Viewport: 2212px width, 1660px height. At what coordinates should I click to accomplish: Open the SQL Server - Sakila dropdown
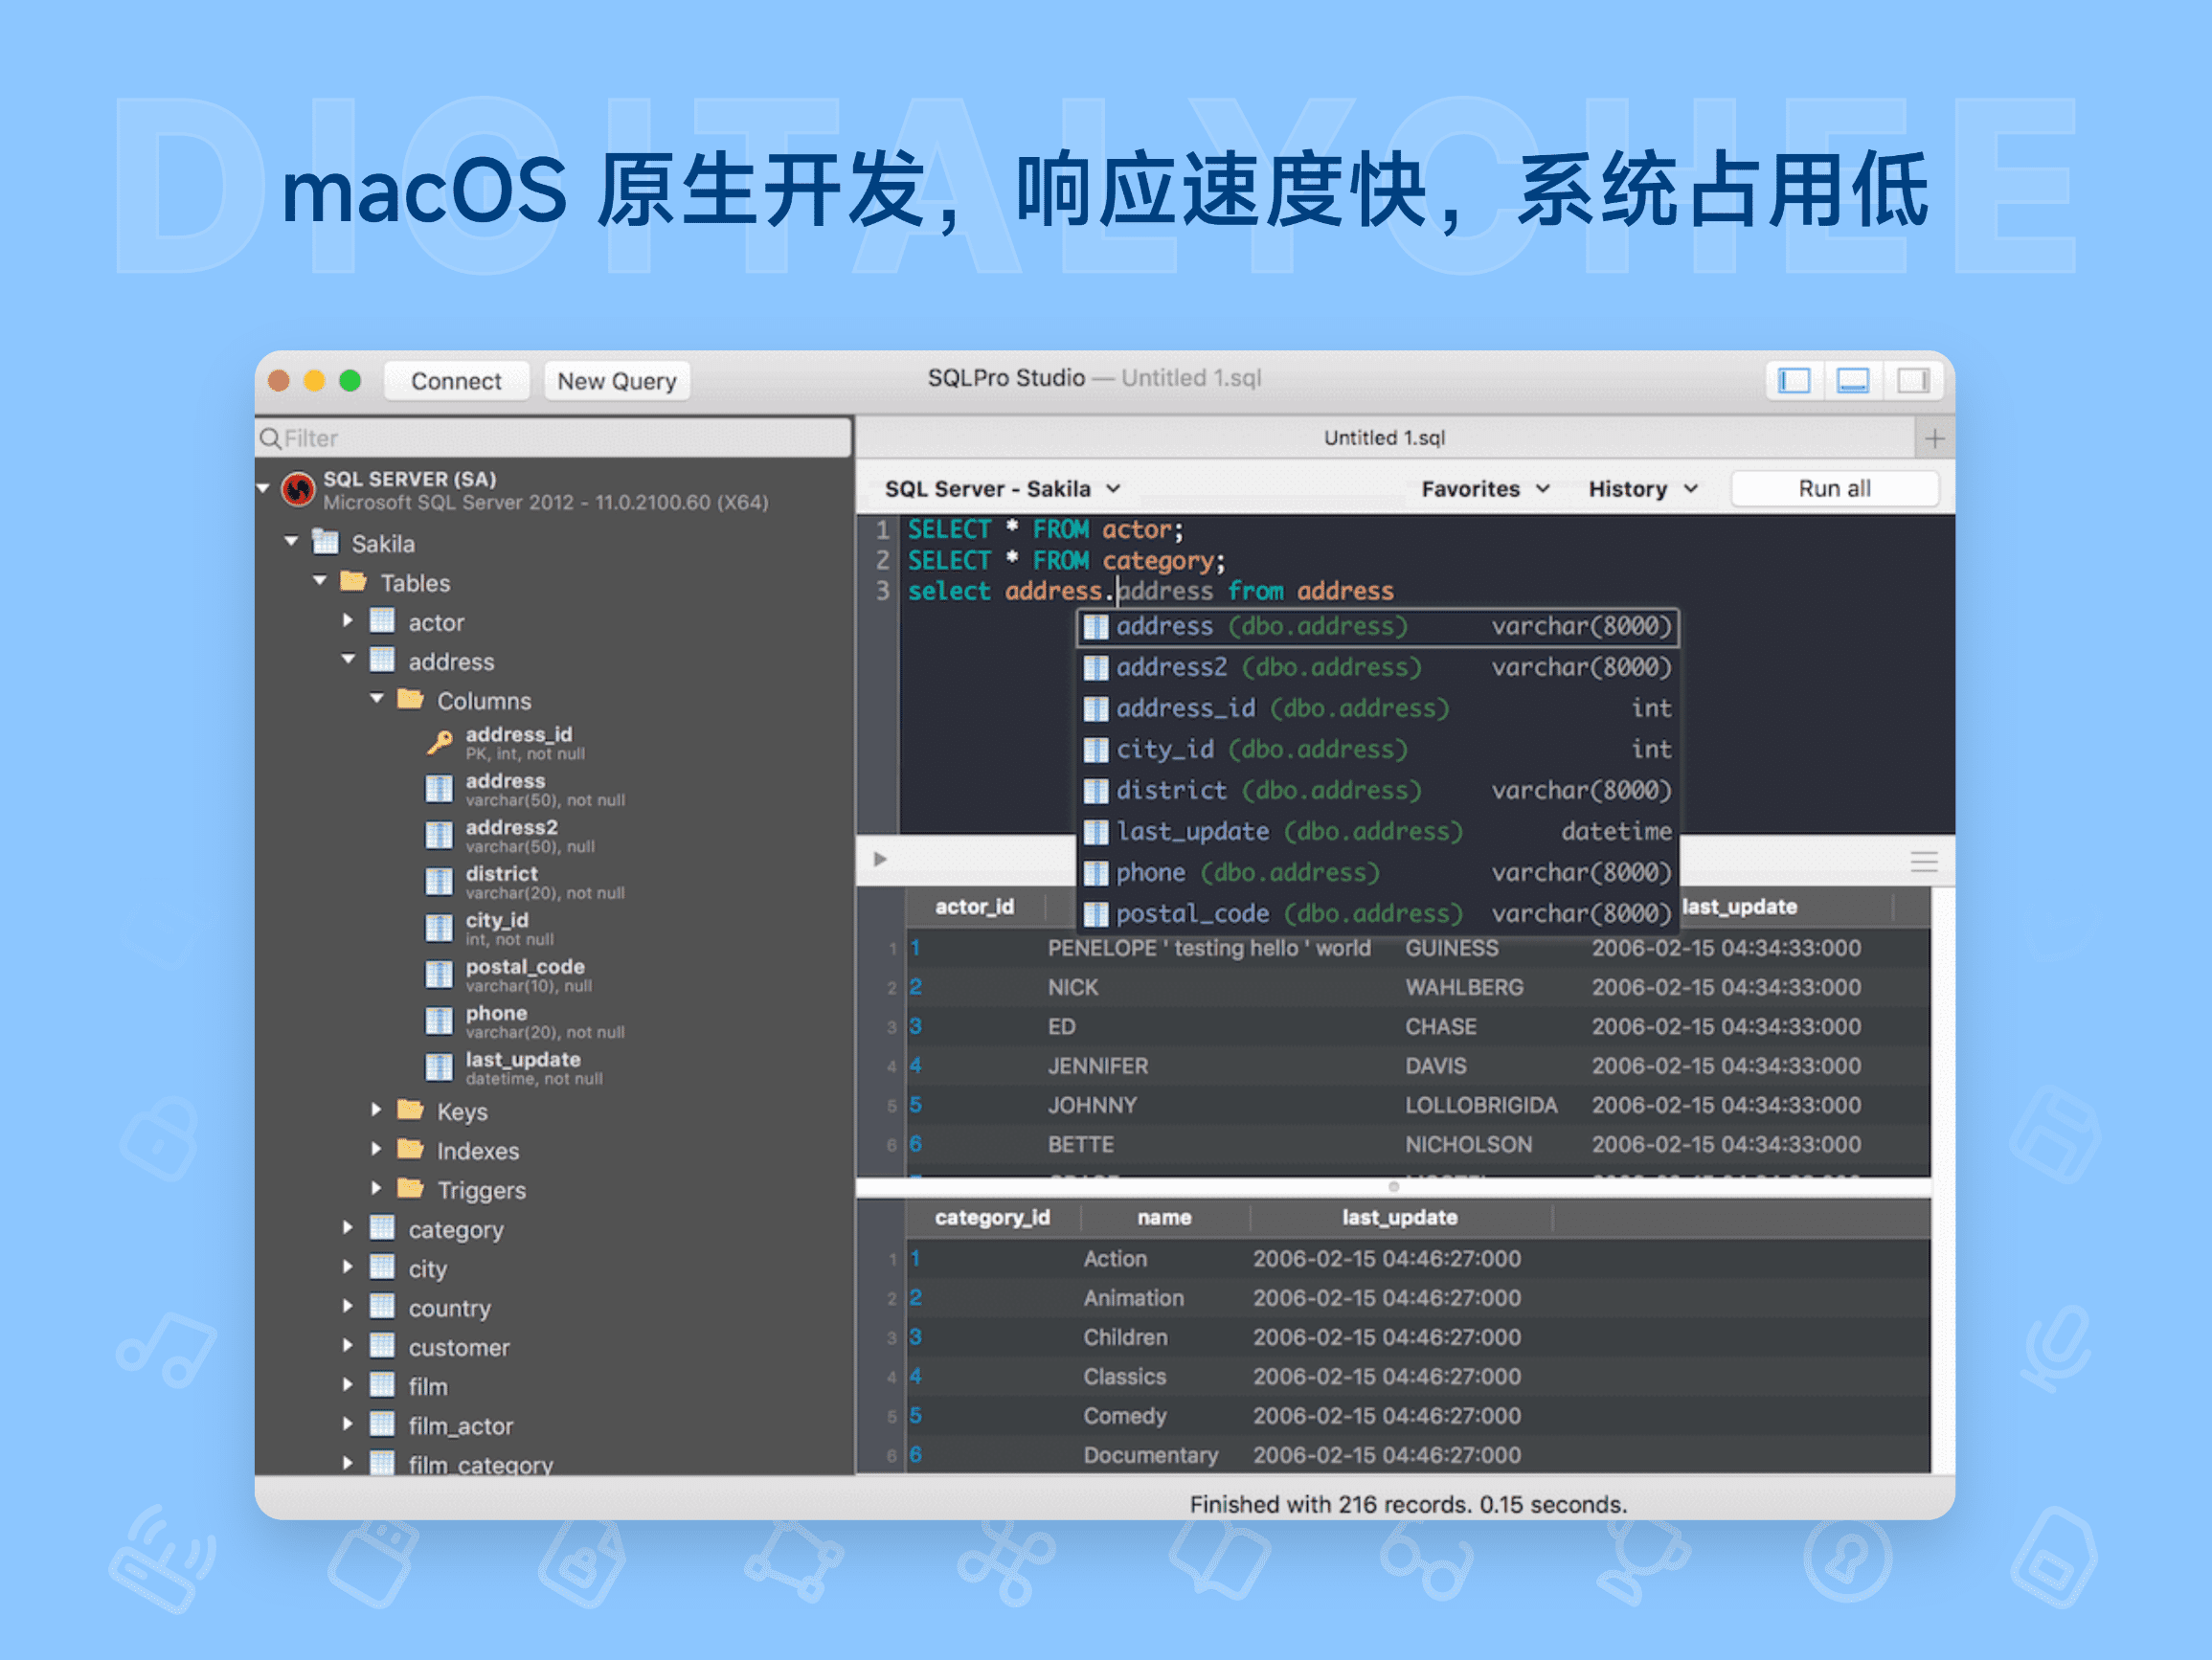pyautogui.click(x=1002, y=489)
